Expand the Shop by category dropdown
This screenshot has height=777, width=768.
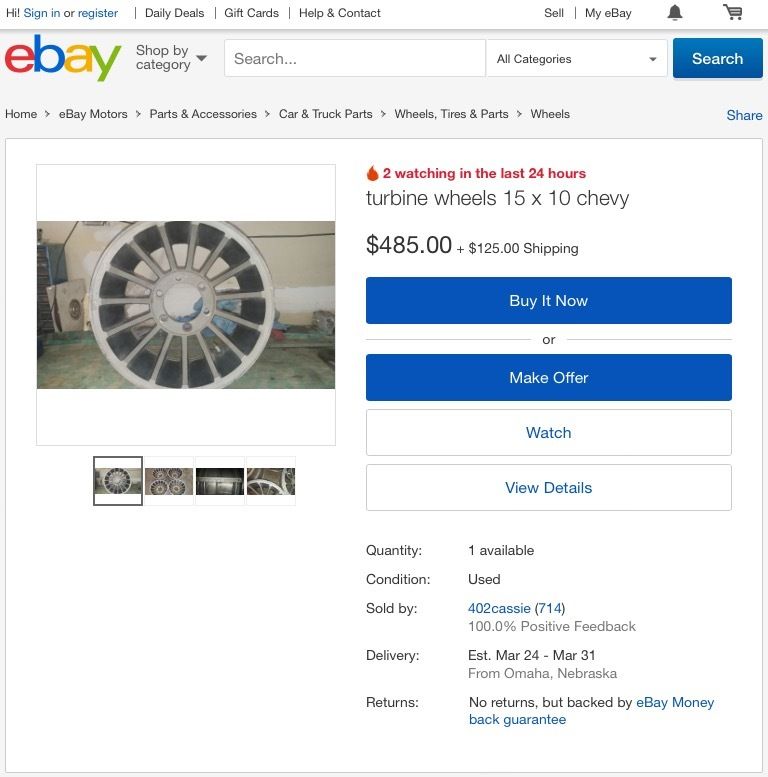(x=171, y=57)
